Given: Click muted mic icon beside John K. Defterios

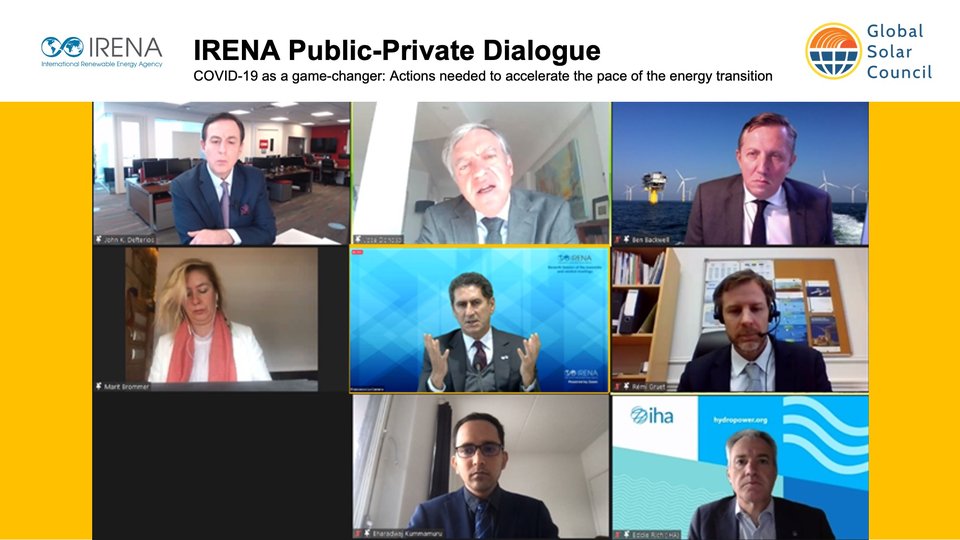Looking at the screenshot, I should (98, 239).
